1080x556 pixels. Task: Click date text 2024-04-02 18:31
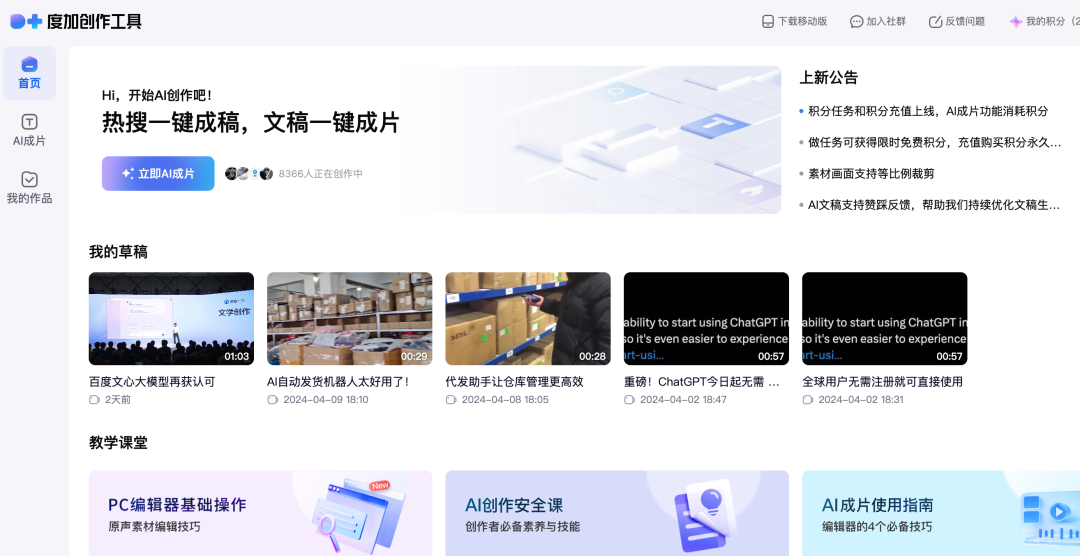click(x=861, y=400)
